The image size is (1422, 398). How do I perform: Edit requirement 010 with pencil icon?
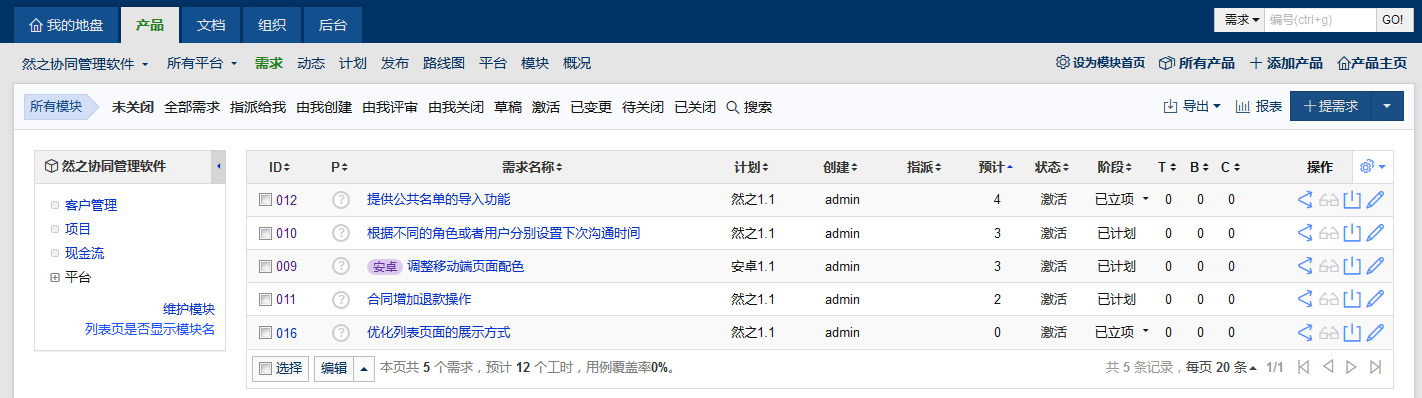[1376, 233]
